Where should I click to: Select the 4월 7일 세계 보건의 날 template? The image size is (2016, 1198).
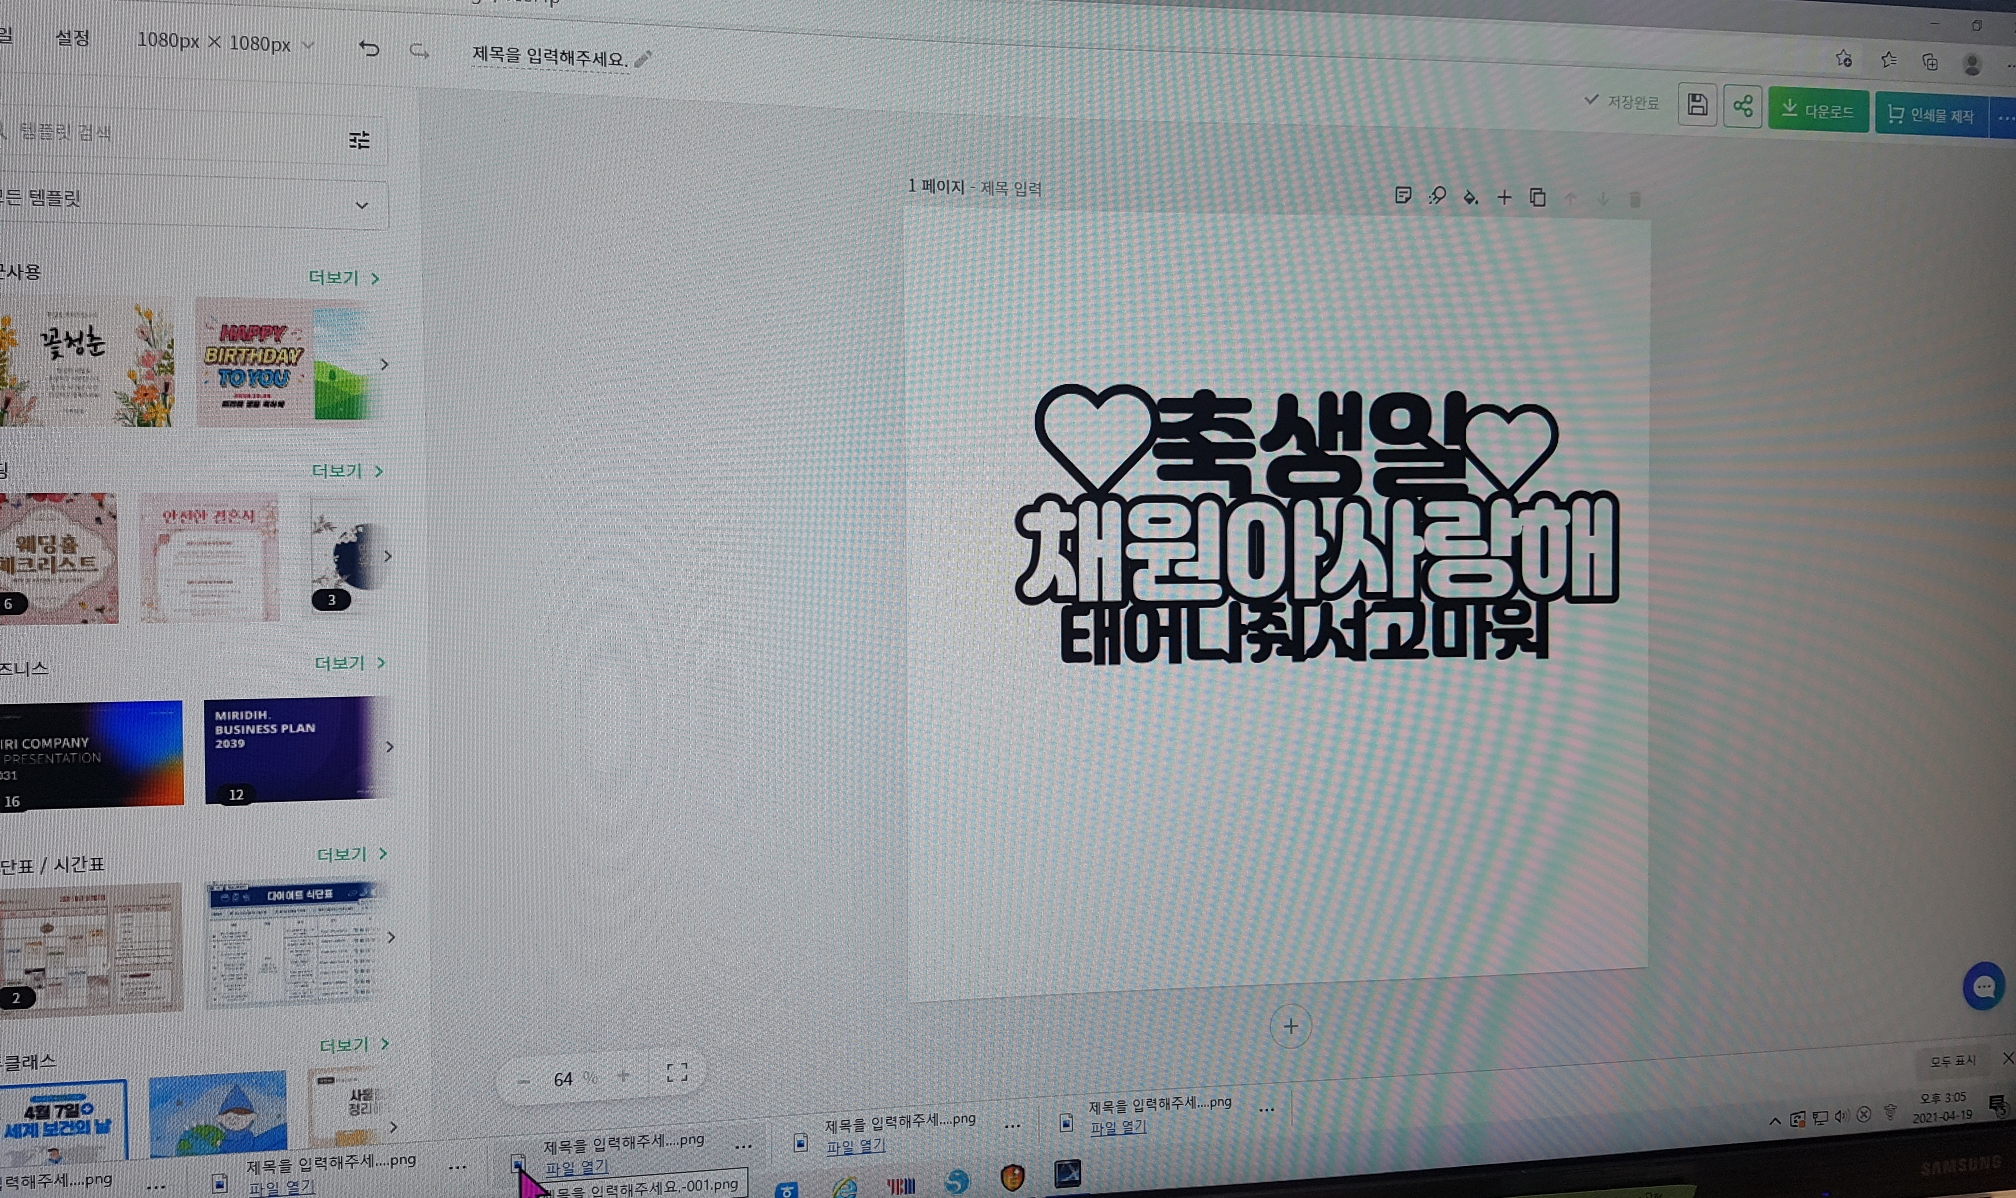63,1120
